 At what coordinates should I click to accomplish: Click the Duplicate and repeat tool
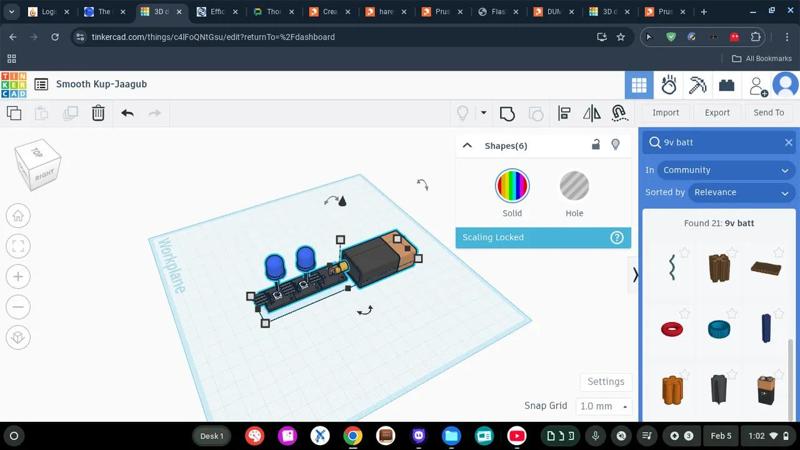click(70, 113)
